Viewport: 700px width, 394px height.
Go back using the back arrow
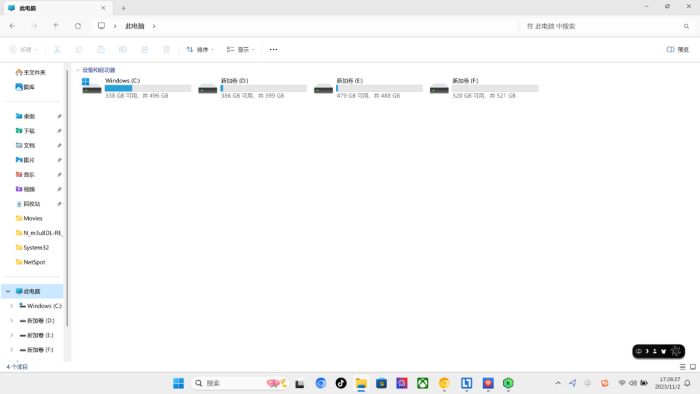12,26
